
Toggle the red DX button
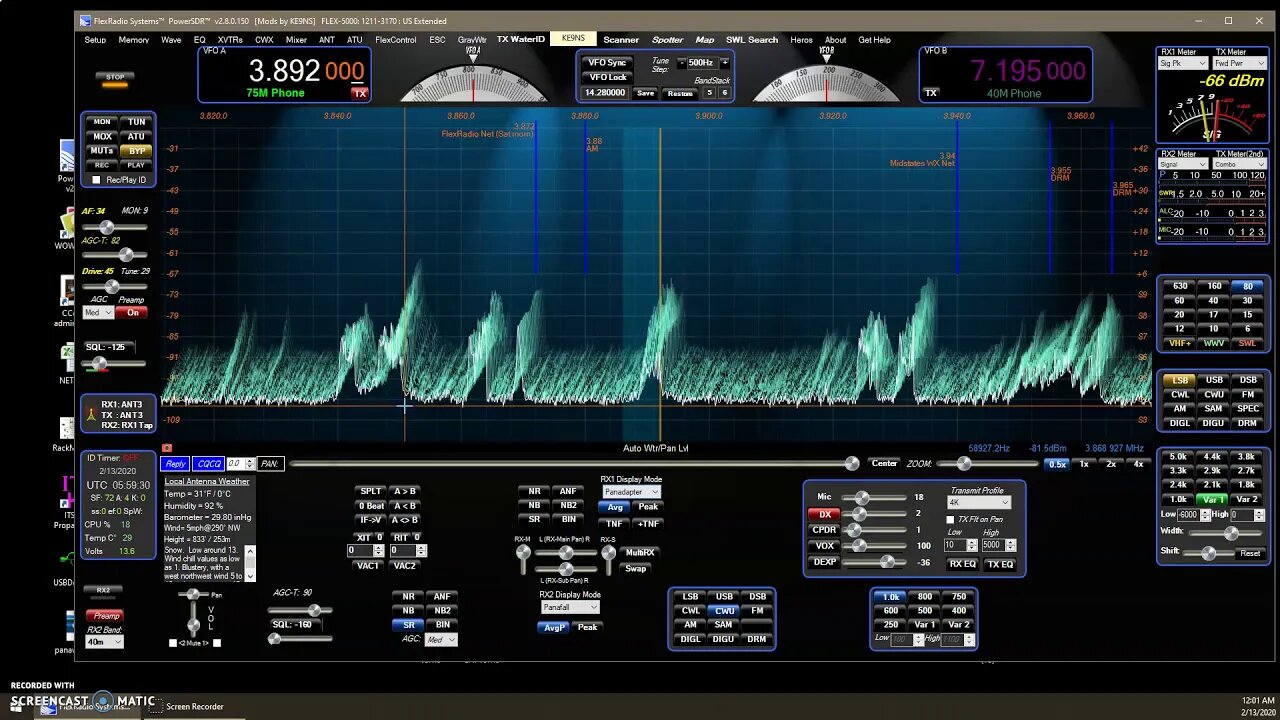click(x=825, y=514)
